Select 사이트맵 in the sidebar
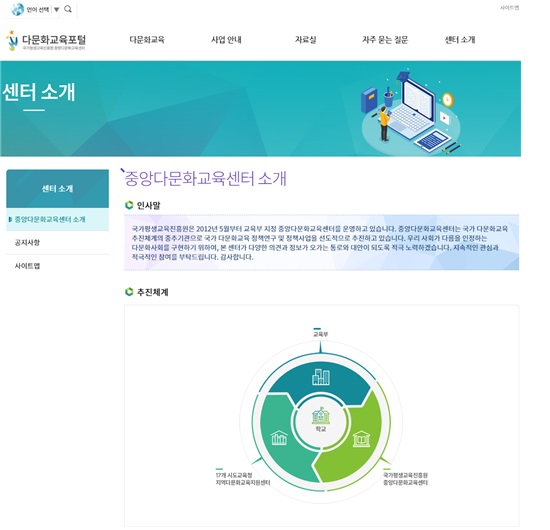The width and height of the screenshot is (550, 530). point(58,266)
